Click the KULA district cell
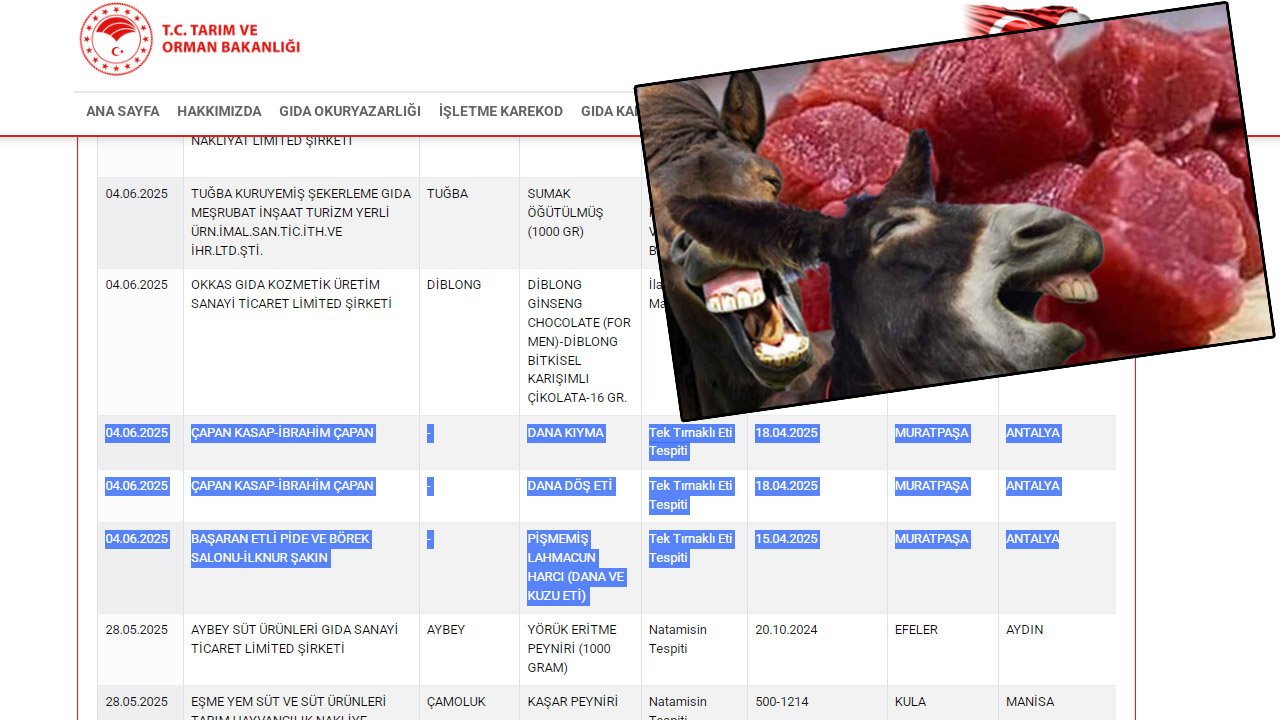 click(x=942, y=703)
